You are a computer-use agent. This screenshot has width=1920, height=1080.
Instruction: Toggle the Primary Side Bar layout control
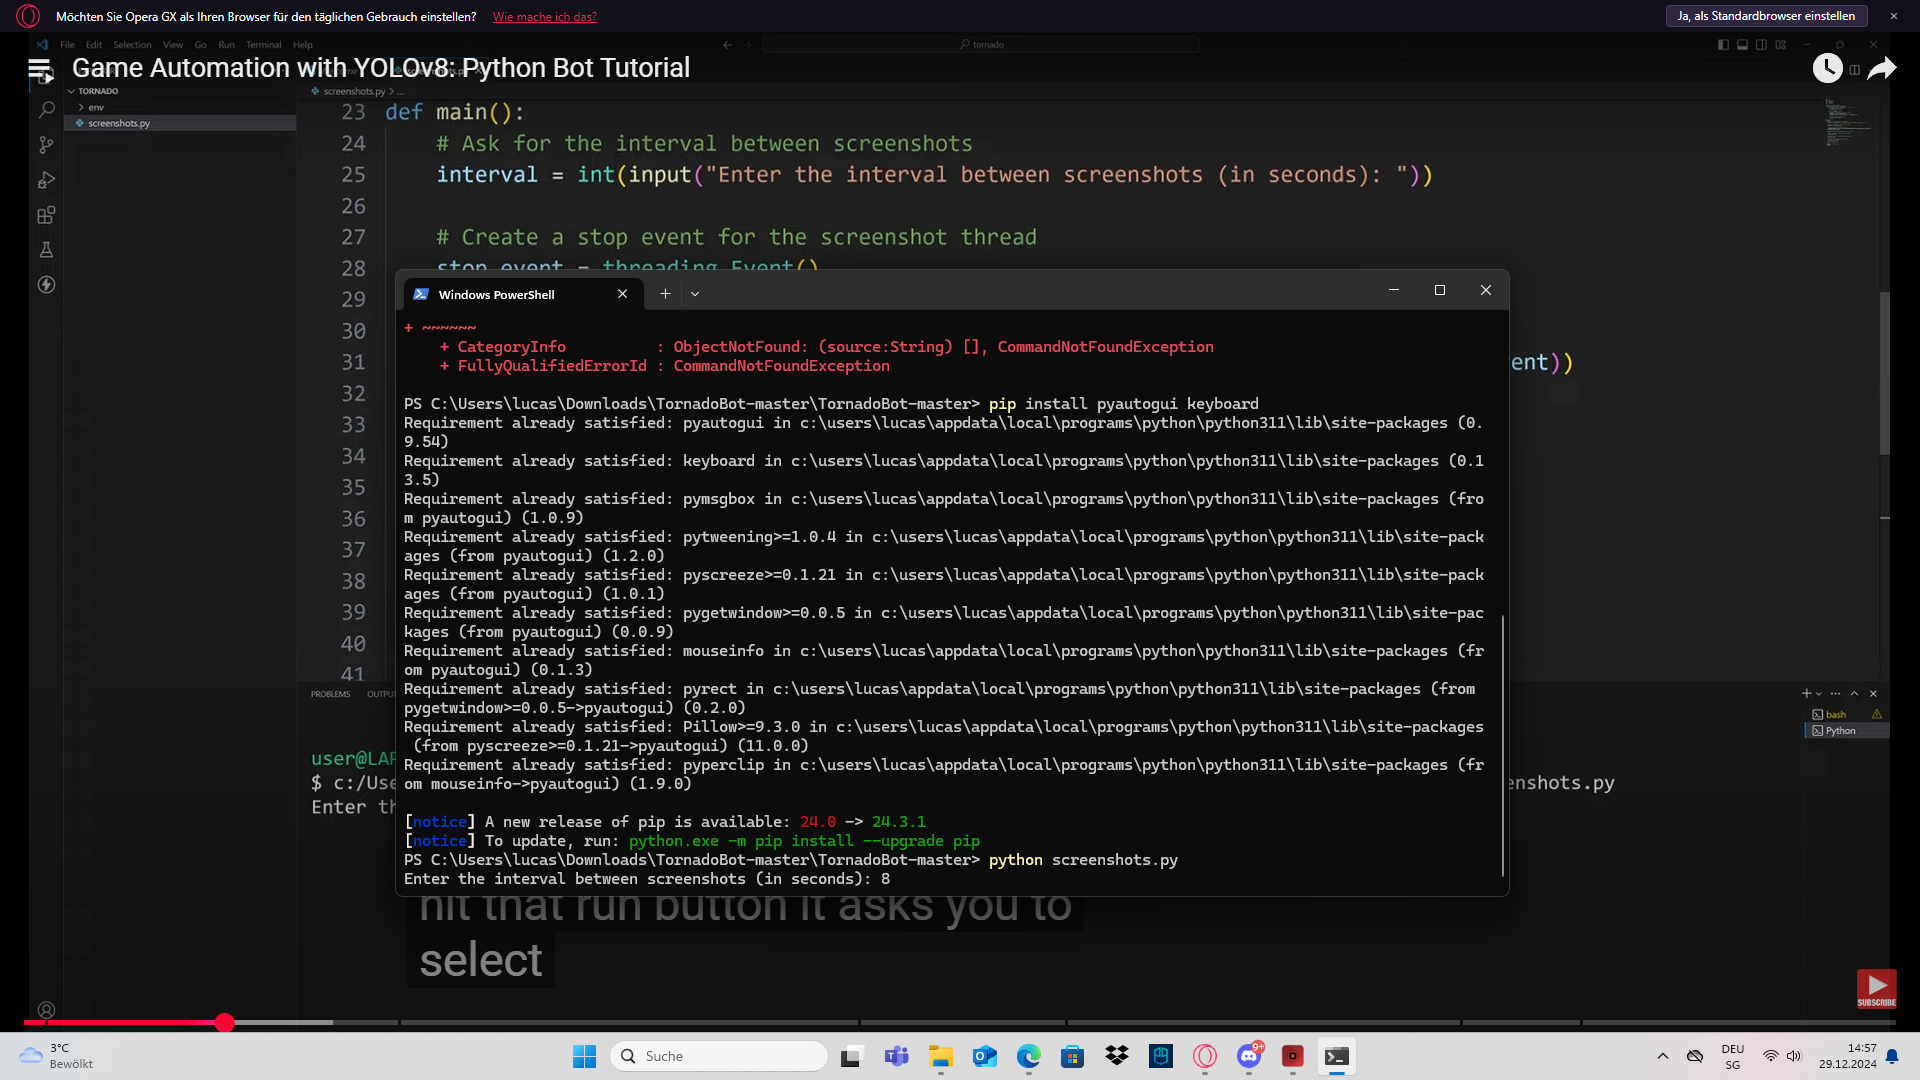click(1722, 44)
